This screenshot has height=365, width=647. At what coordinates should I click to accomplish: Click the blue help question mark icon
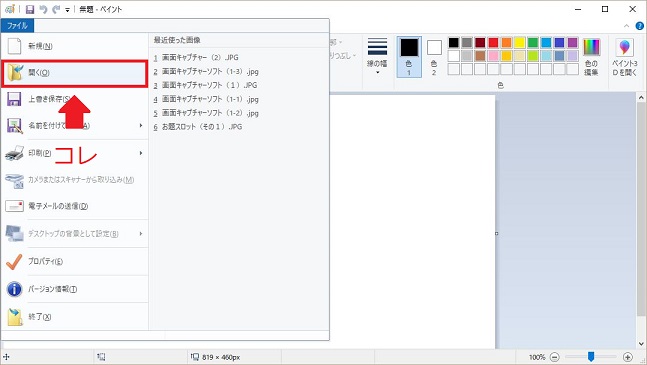pyautogui.click(x=640, y=26)
